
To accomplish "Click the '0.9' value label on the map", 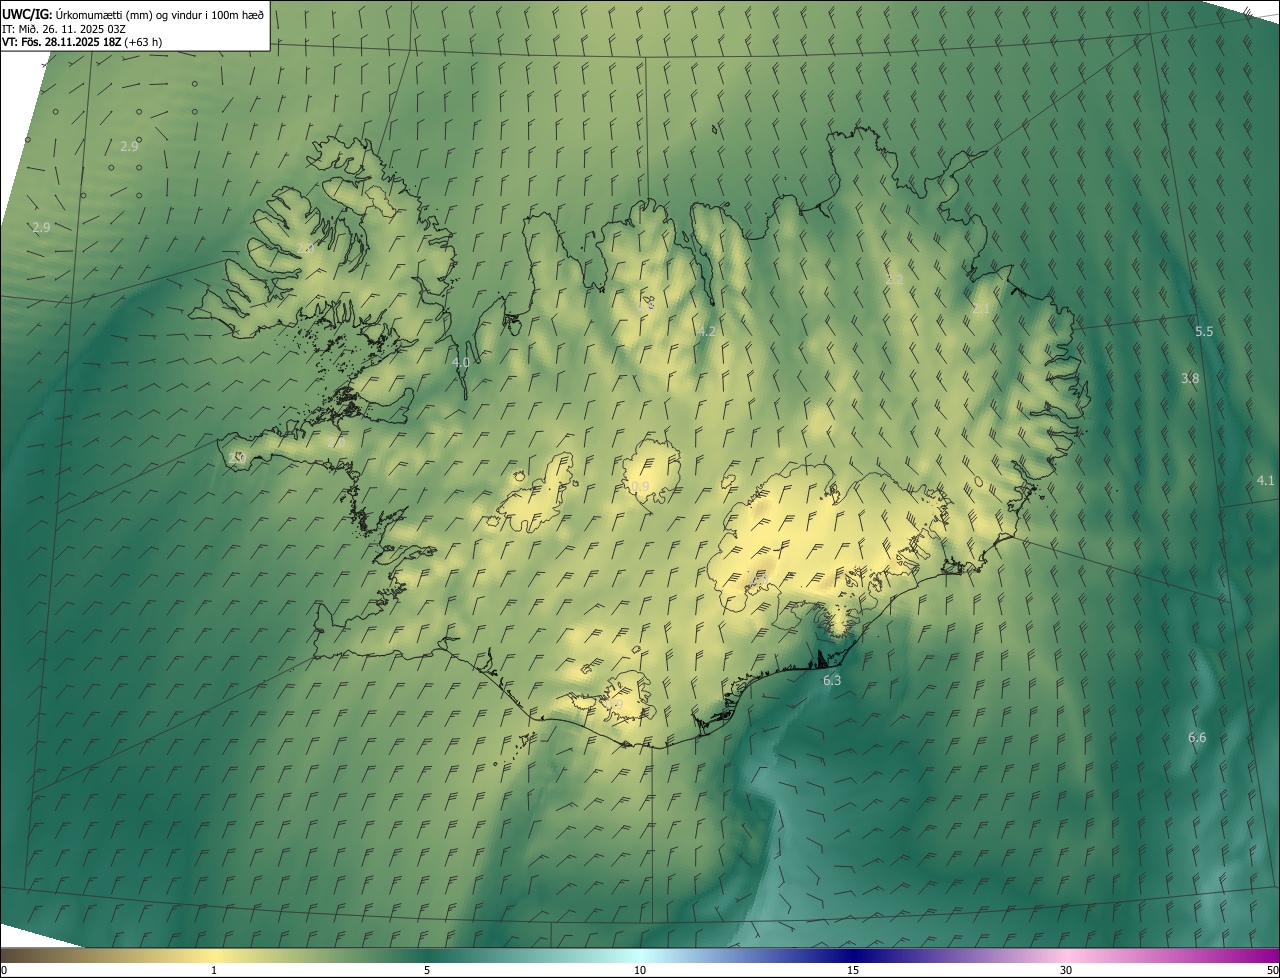I will (x=640, y=487).
